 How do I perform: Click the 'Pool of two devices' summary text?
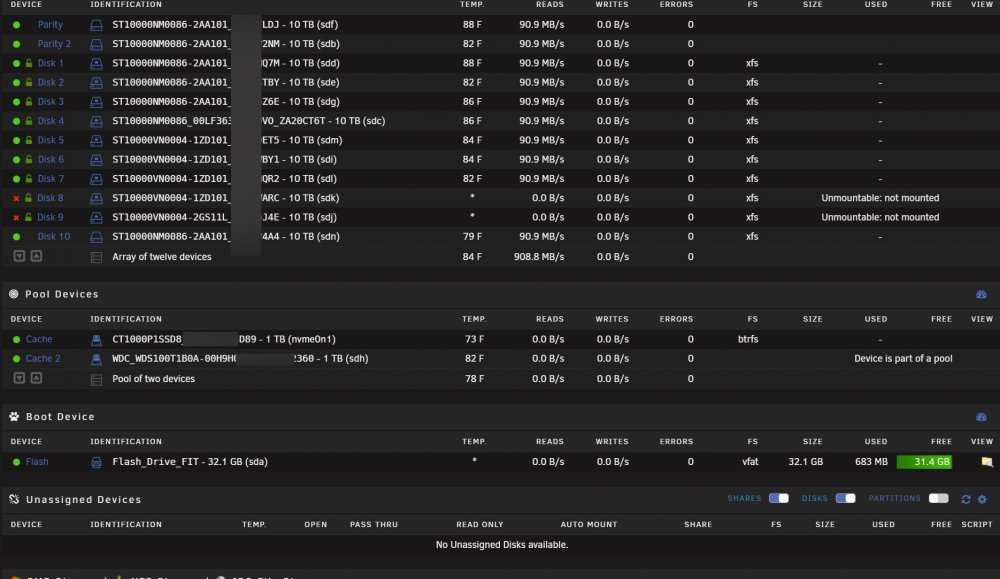click(154, 379)
